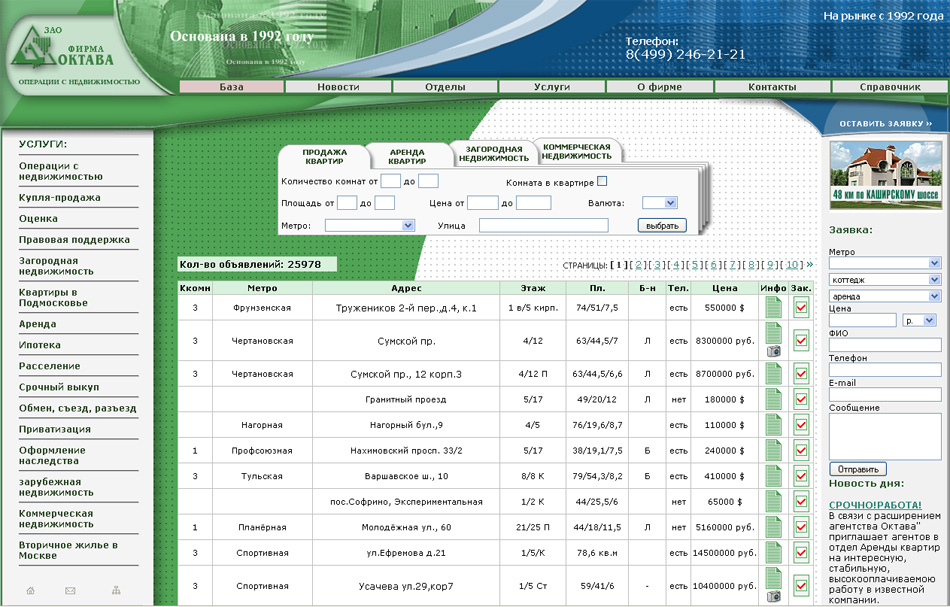The width and height of the screenshot is (950, 607).
Task: Open the 'Метро' dropdown in the Заявка form
Action: tap(885, 263)
